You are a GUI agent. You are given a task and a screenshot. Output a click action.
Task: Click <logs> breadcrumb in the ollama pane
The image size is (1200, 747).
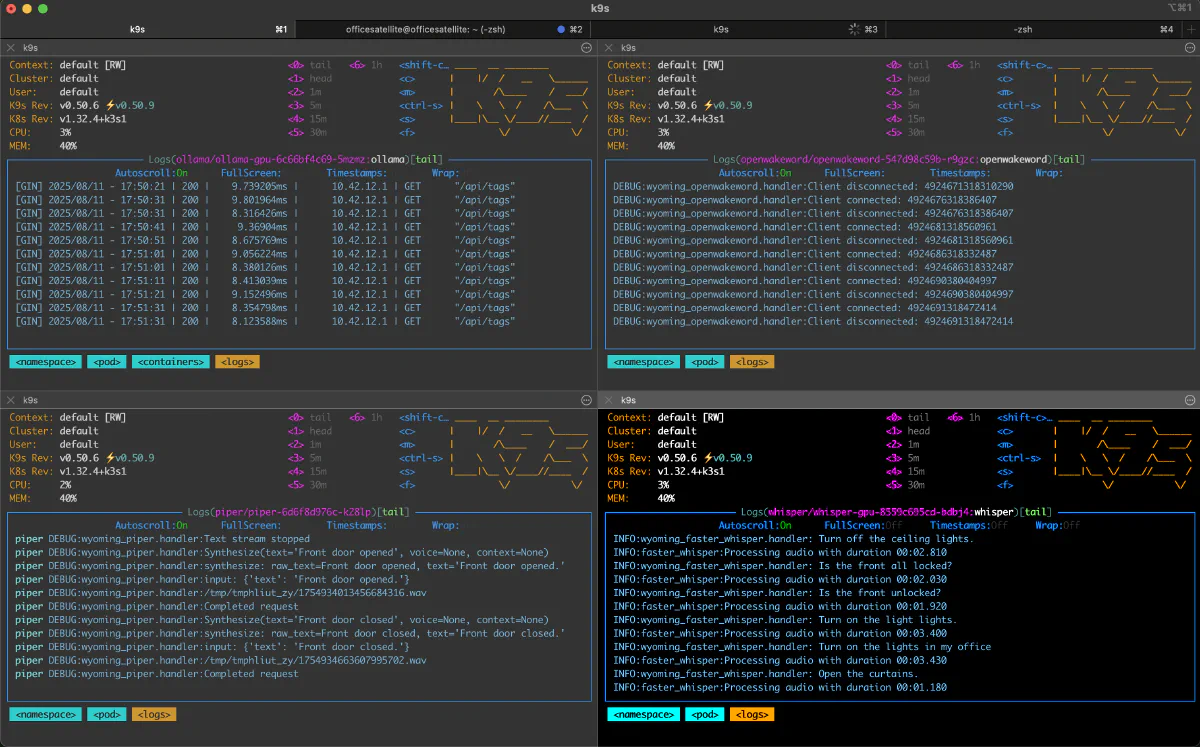237,362
